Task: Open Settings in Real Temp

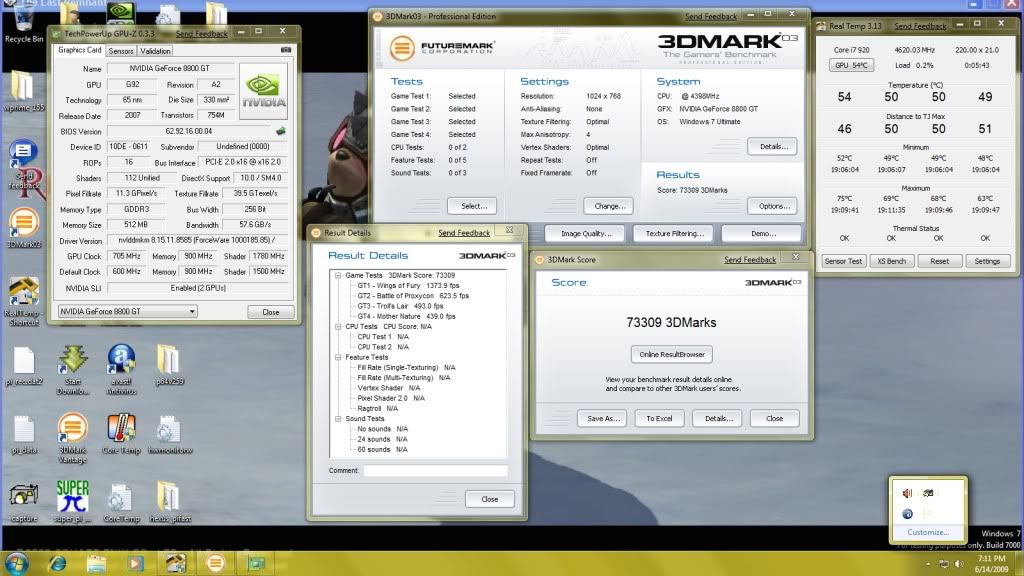Action: [x=987, y=261]
